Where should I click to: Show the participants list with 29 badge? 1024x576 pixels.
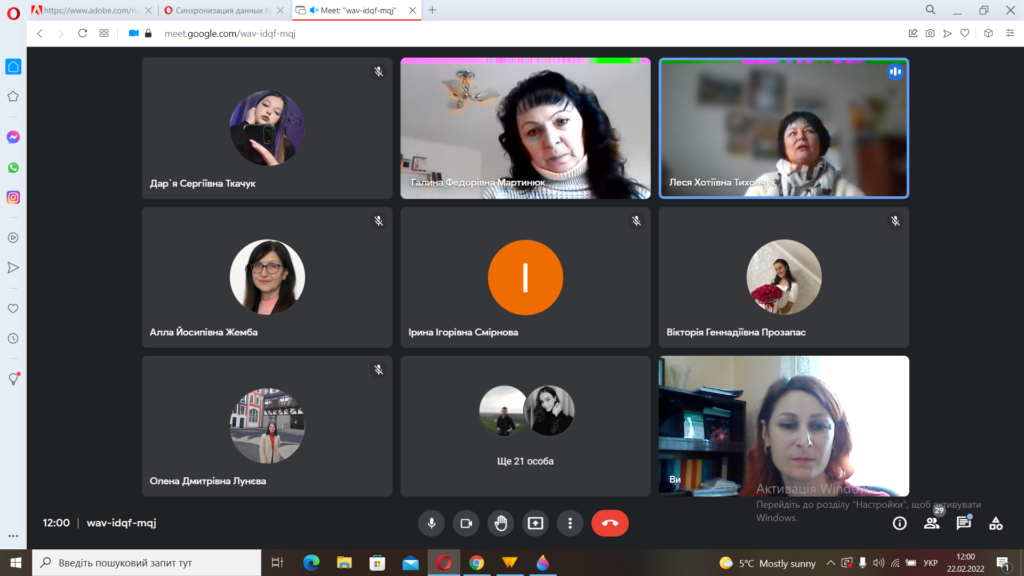click(x=931, y=522)
